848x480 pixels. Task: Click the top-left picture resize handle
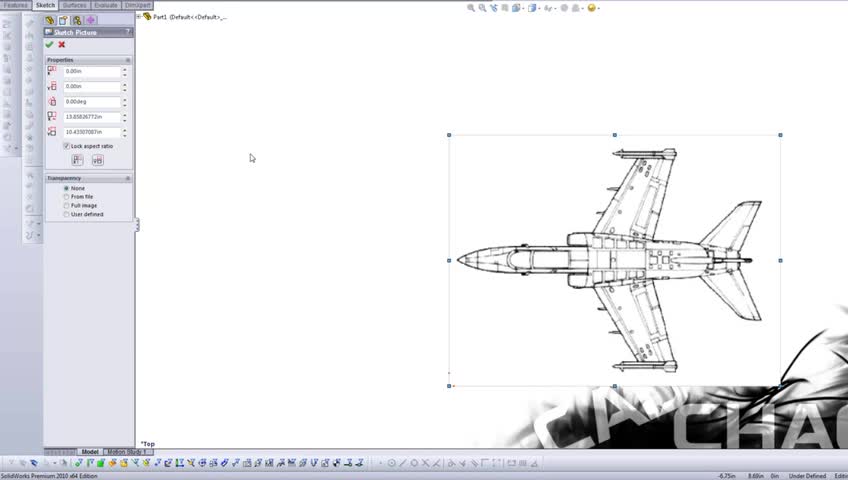[x=449, y=135]
